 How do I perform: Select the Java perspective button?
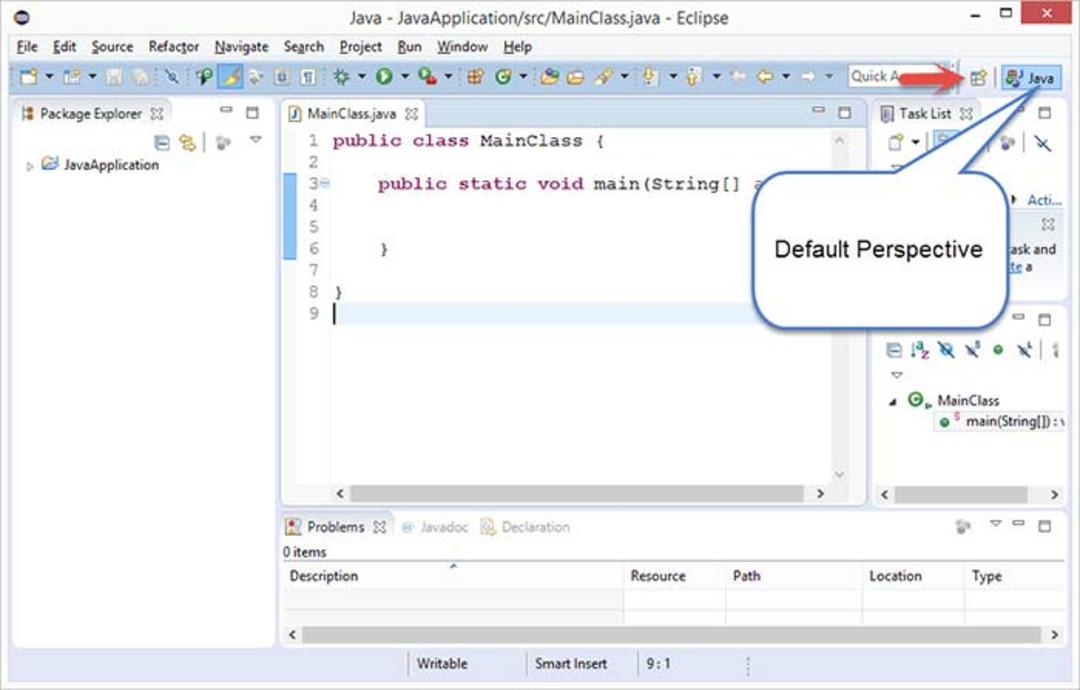1031,77
